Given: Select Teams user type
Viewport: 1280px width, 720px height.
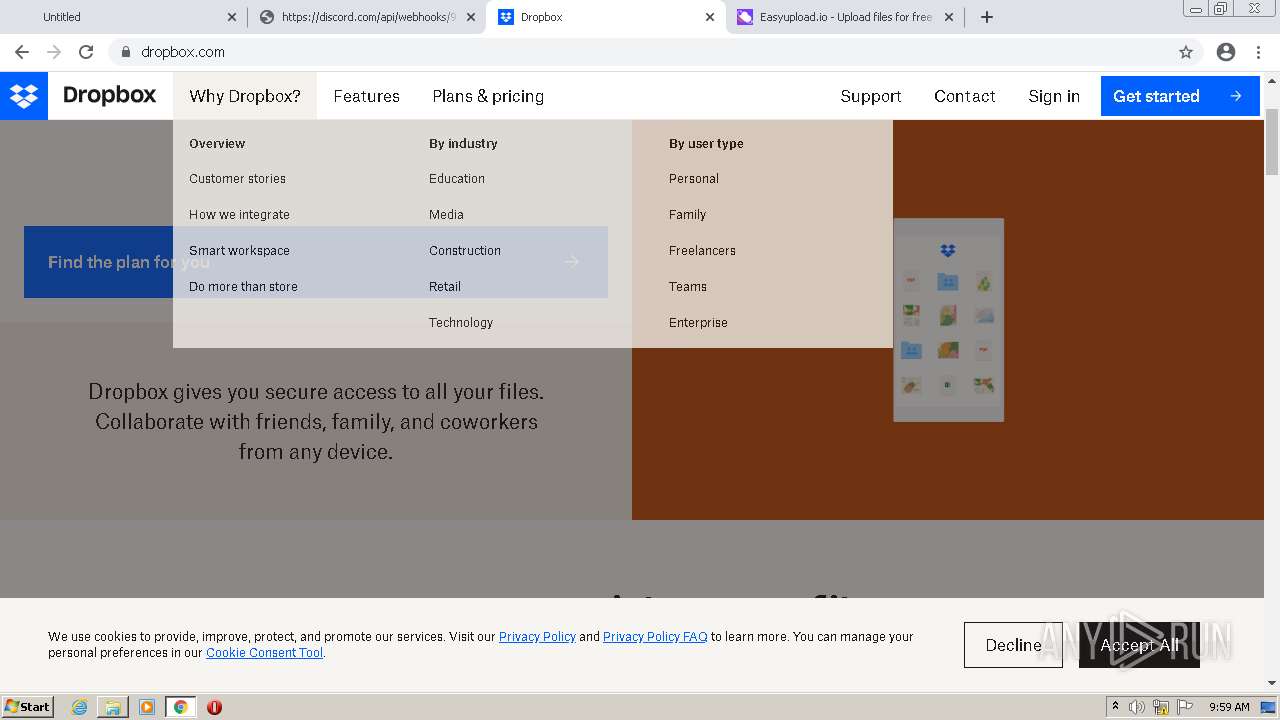Looking at the screenshot, I should click(x=688, y=286).
